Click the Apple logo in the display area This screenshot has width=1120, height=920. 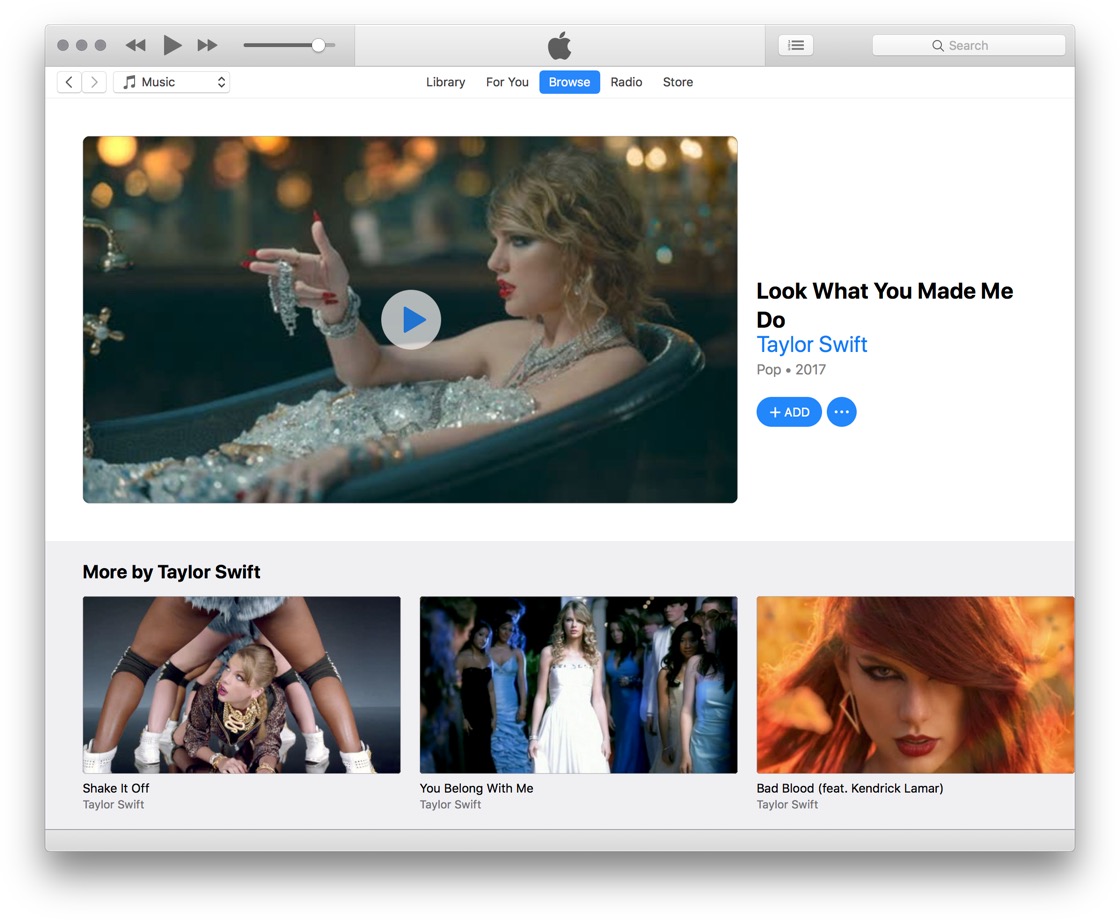pos(559,45)
